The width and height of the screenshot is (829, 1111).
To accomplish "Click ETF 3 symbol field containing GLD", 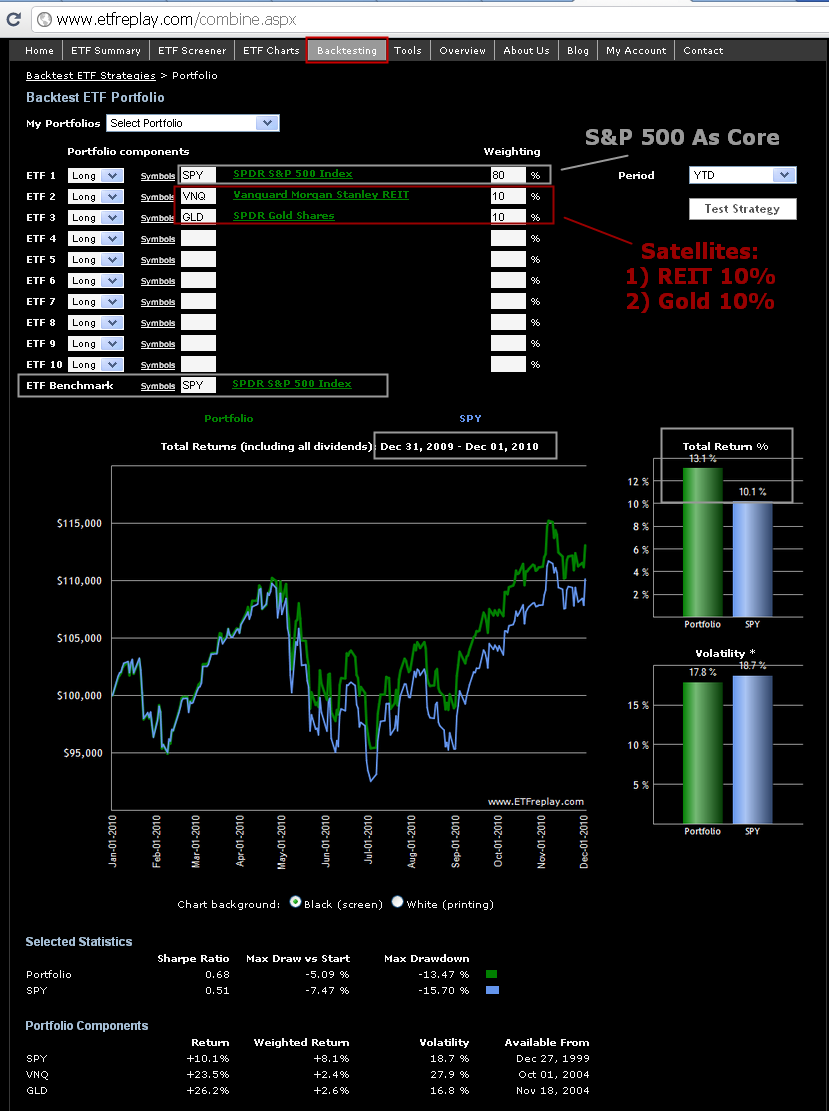I will [x=198, y=218].
